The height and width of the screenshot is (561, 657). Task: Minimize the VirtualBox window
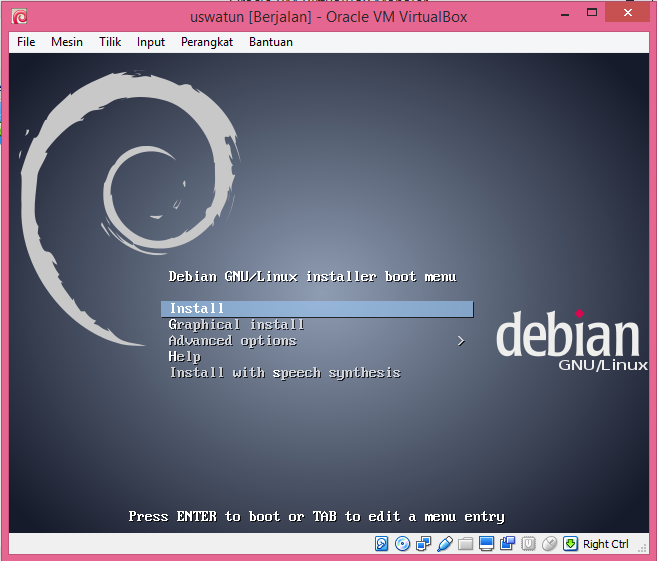click(565, 14)
